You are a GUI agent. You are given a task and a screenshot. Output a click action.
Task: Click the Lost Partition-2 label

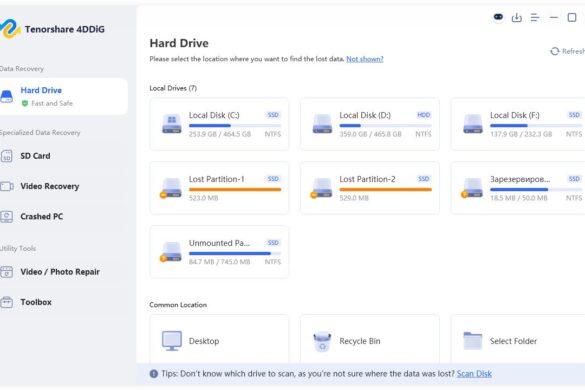point(367,179)
